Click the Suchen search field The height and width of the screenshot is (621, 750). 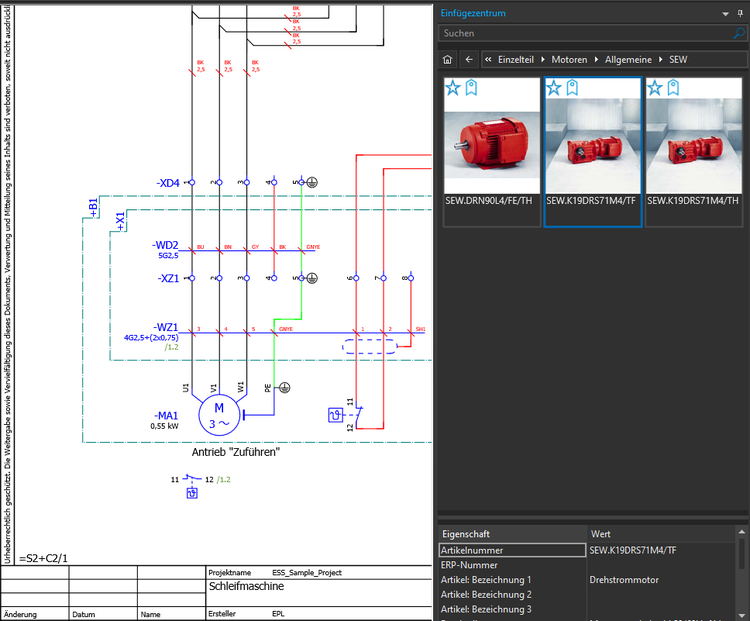click(585, 33)
